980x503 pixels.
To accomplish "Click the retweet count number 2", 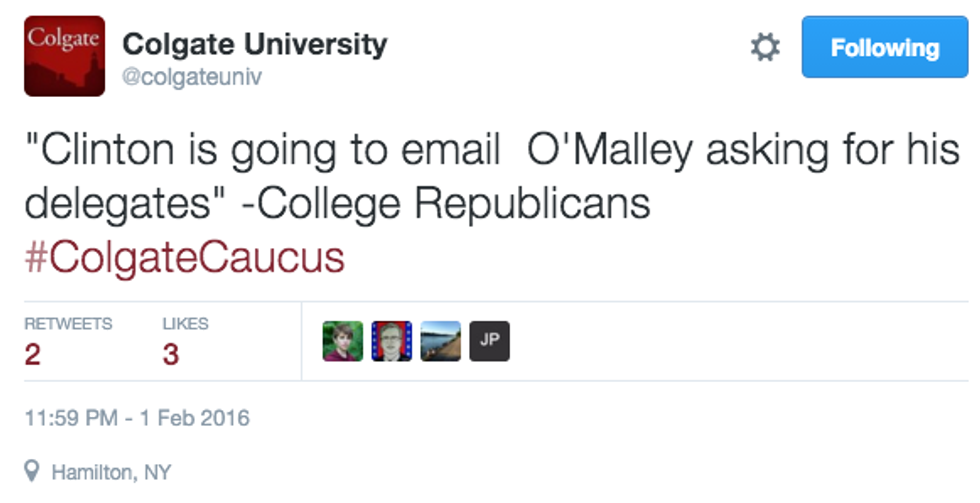I will (32, 354).
